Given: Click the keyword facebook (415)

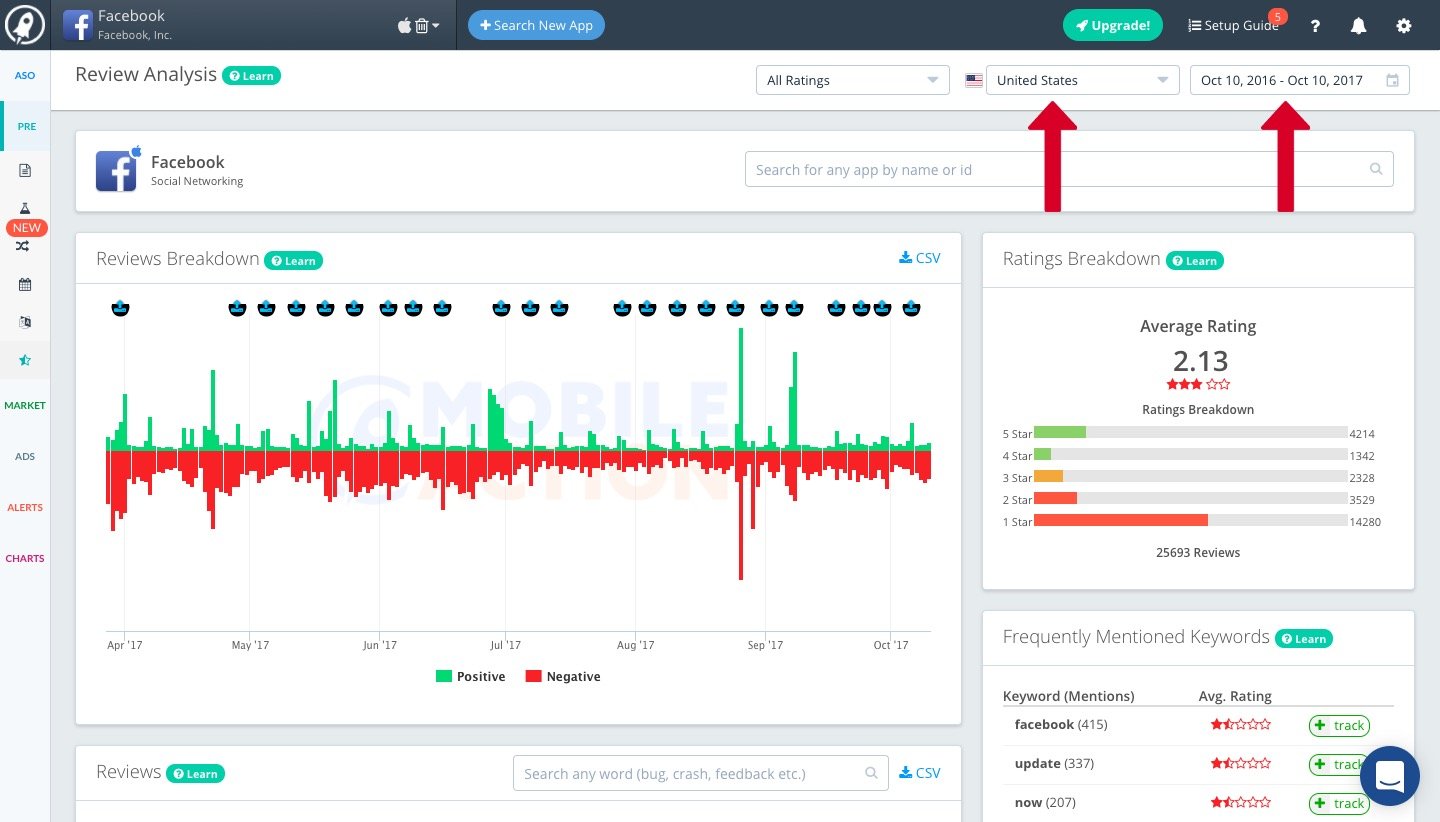Looking at the screenshot, I should pyautogui.click(x=1061, y=725).
